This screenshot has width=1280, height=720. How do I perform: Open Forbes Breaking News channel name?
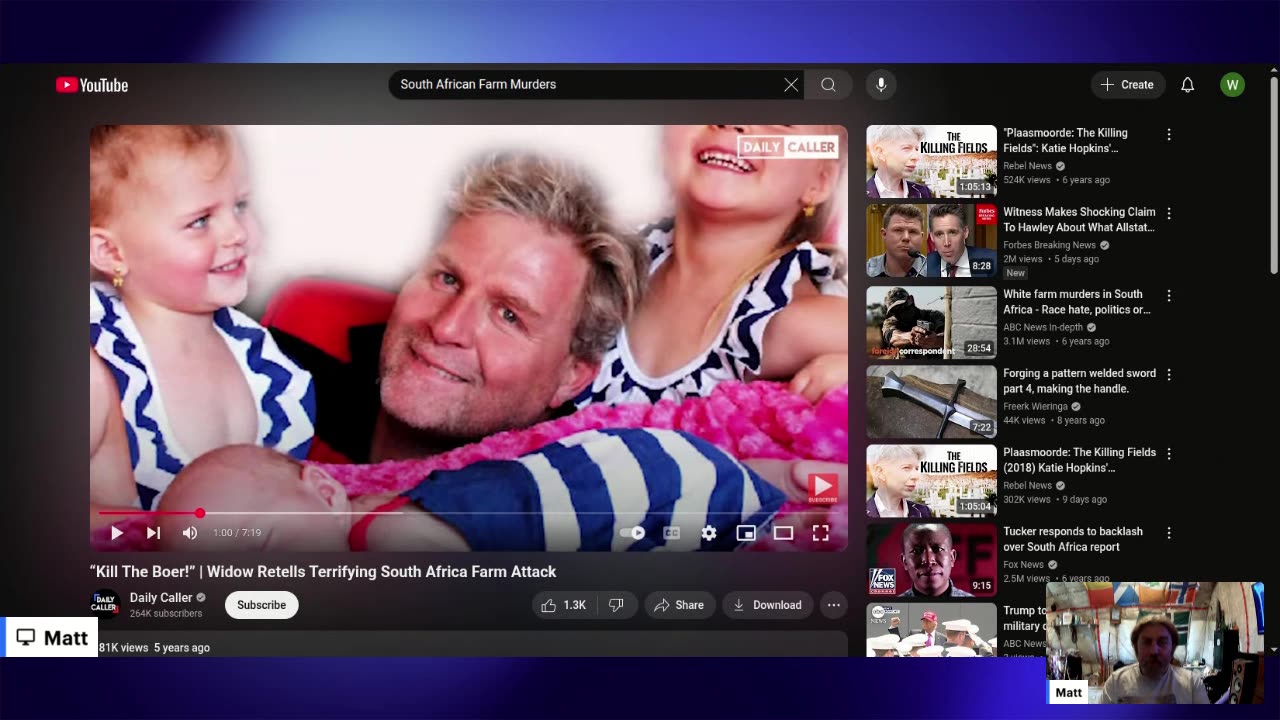pos(1049,245)
